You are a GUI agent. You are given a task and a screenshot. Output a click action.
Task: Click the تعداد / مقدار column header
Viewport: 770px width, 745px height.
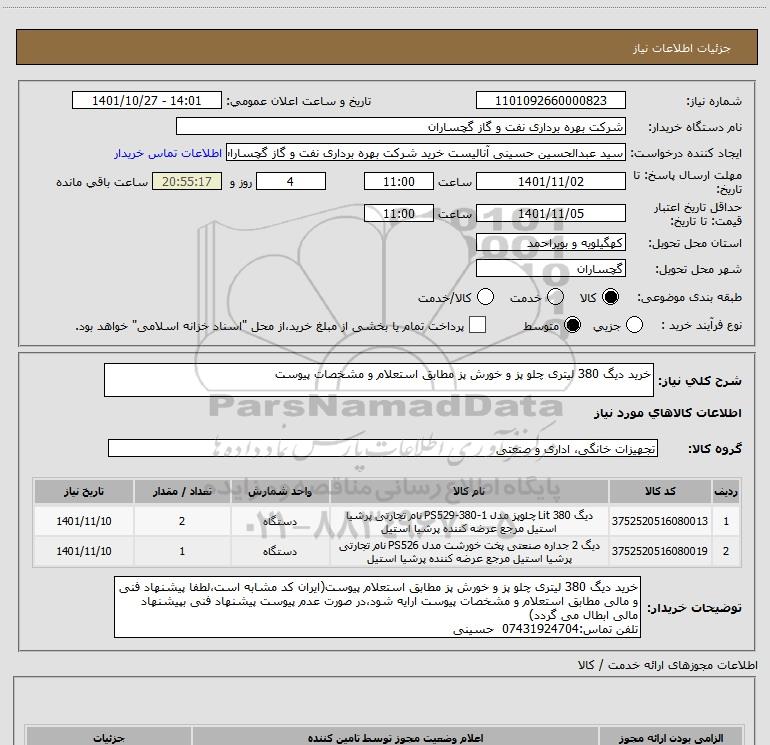pos(182,491)
